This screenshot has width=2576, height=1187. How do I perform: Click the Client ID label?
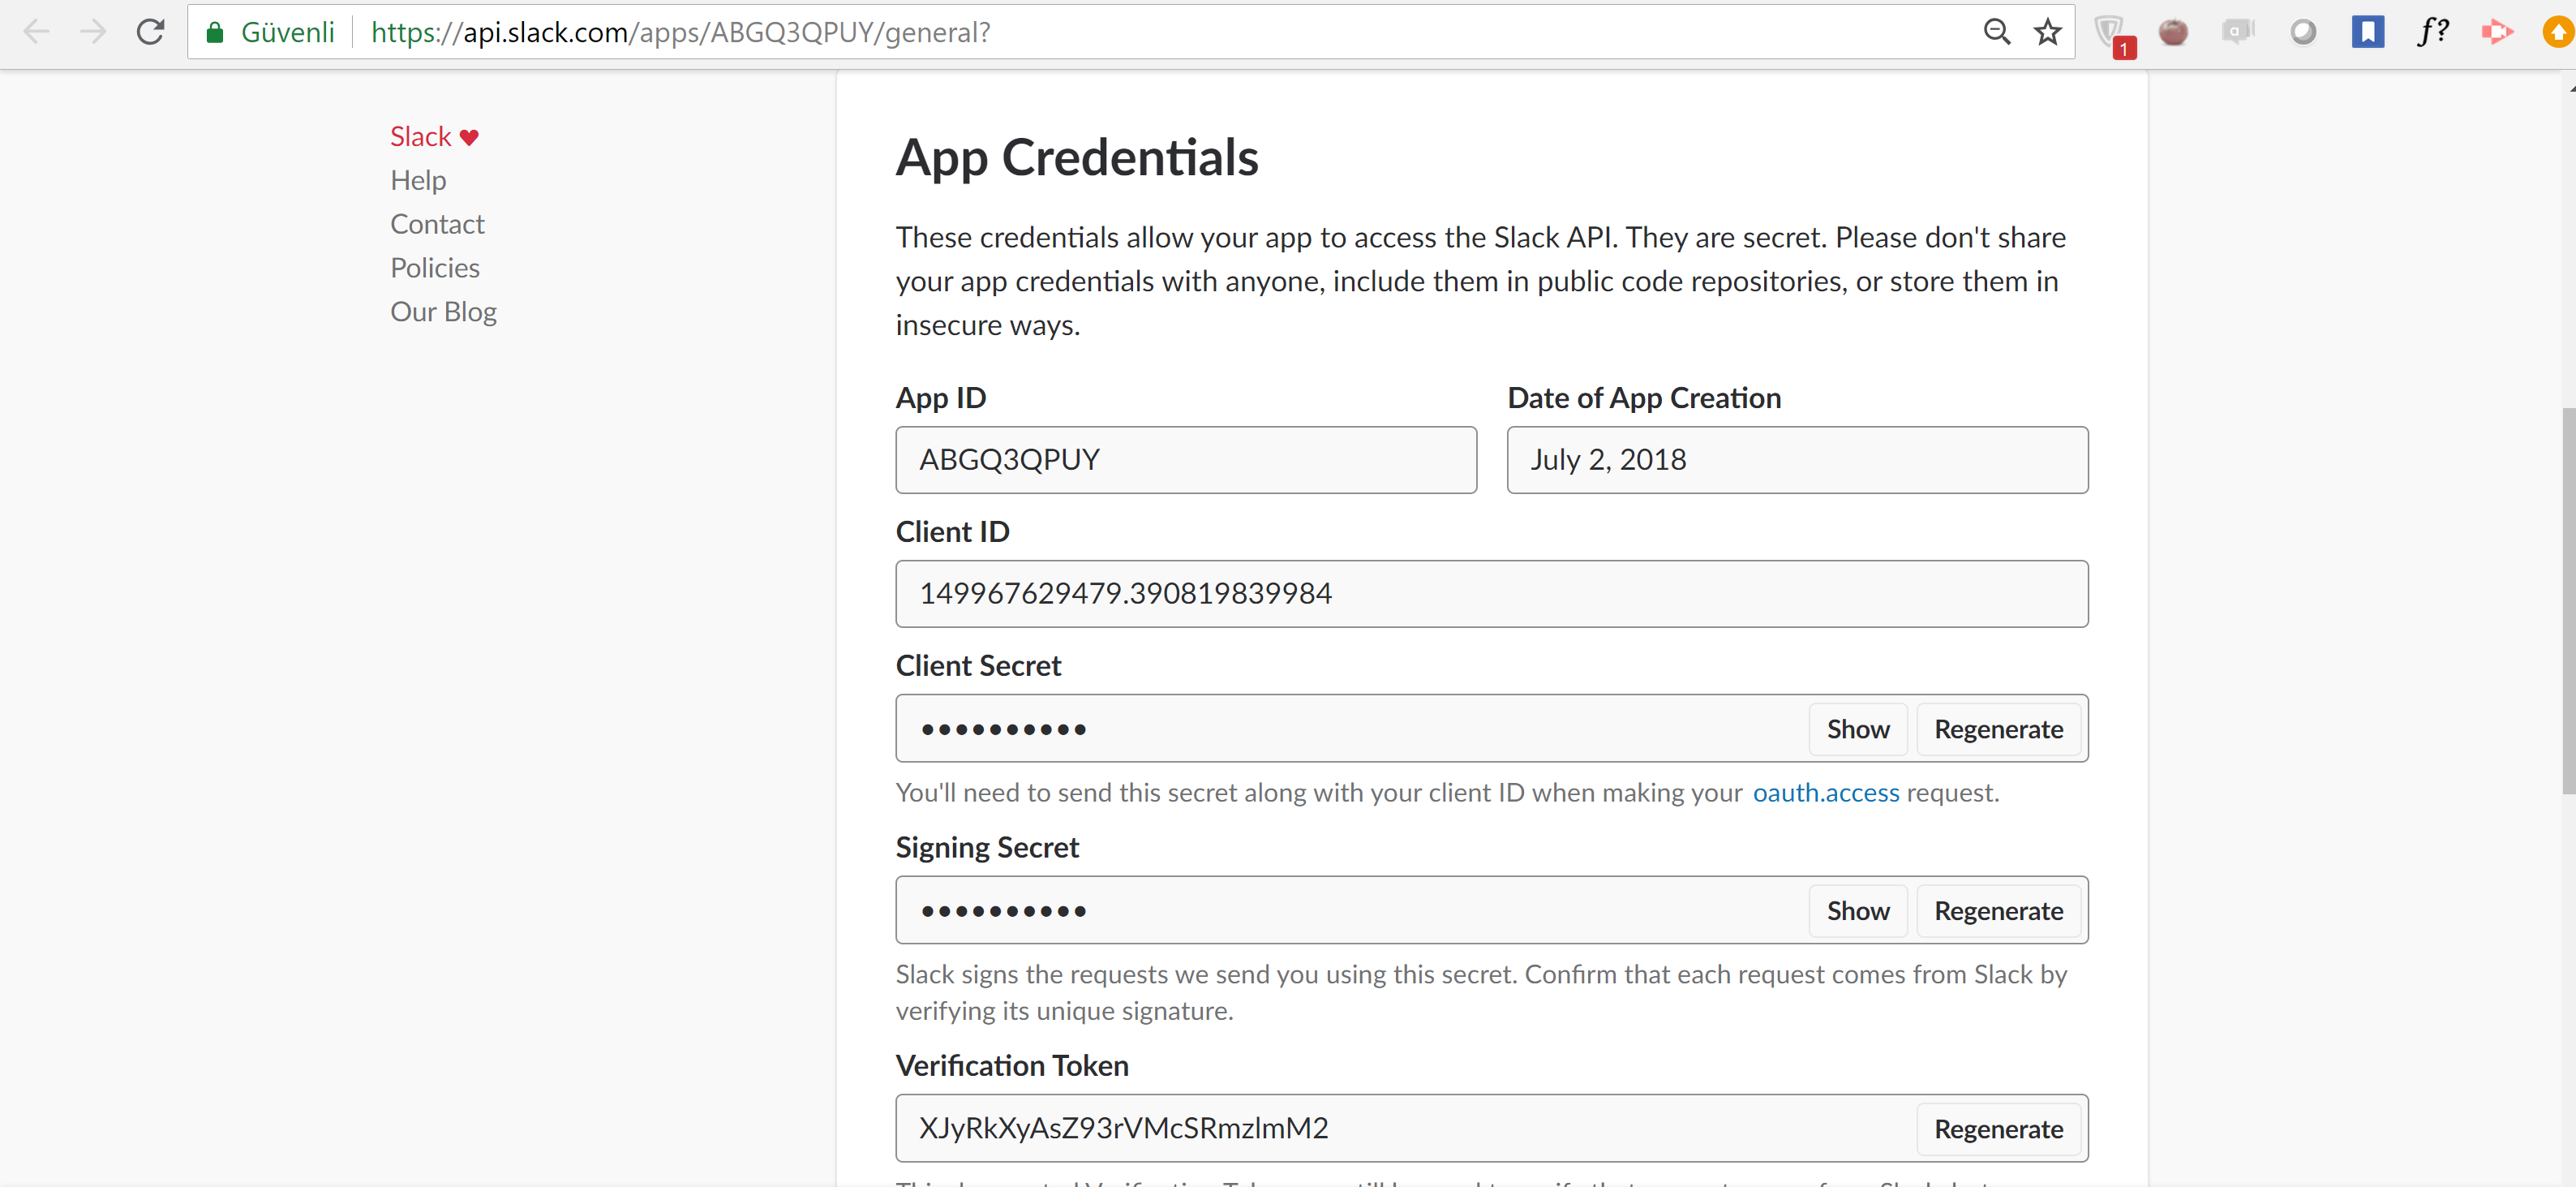952,532
